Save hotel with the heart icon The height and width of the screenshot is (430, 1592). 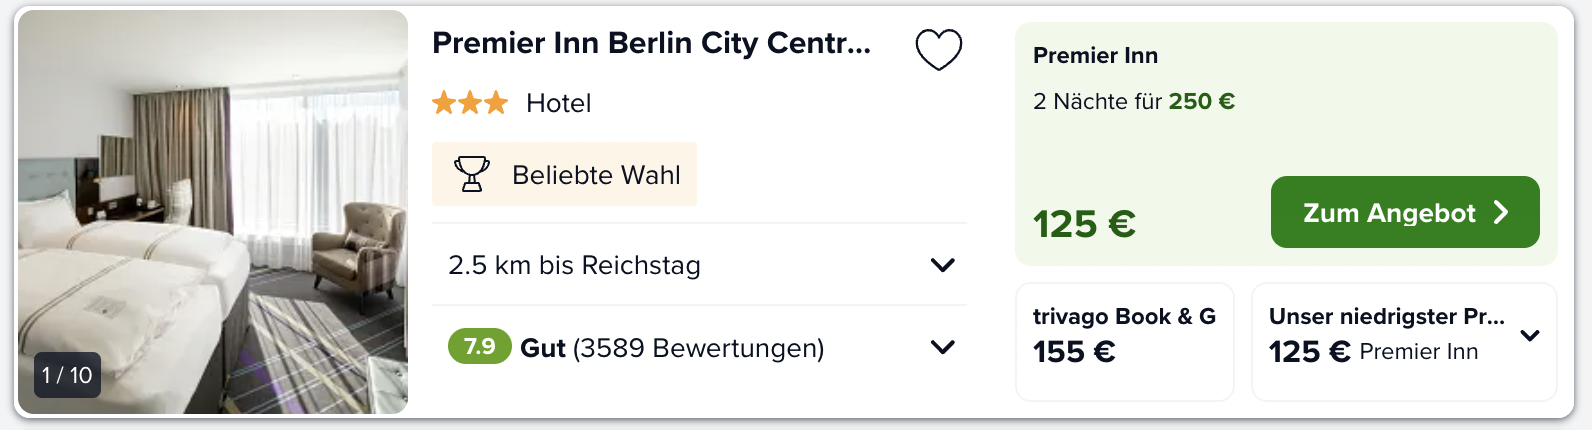coord(939,49)
